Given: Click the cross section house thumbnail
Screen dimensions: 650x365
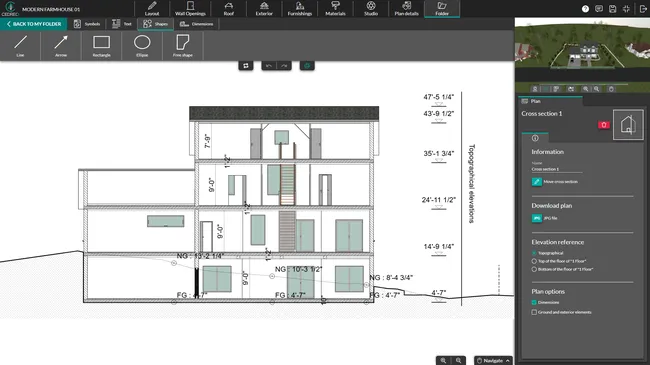Looking at the screenshot, I should 628,125.
